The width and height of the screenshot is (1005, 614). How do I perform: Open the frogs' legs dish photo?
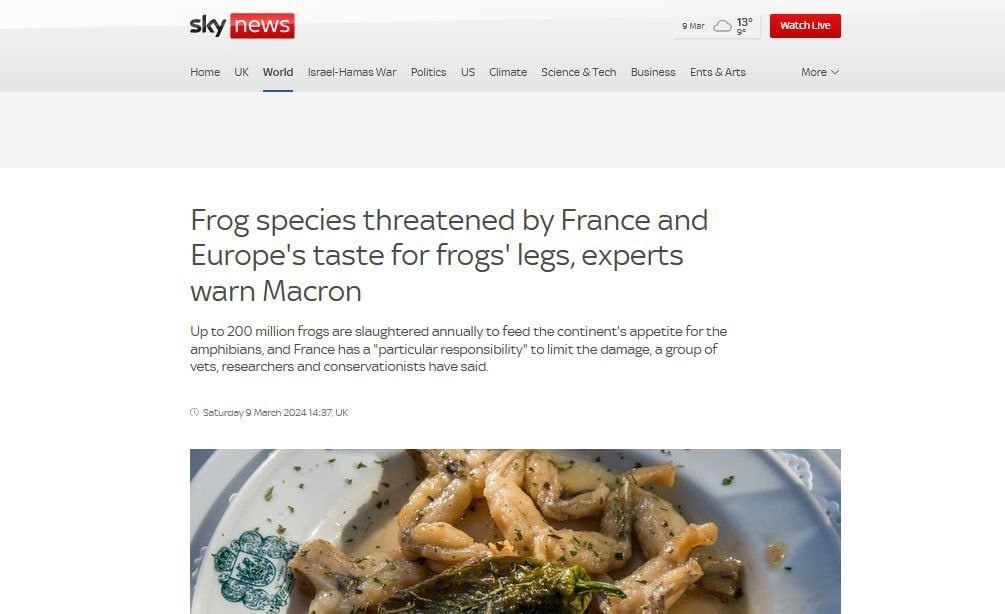point(515,531)
